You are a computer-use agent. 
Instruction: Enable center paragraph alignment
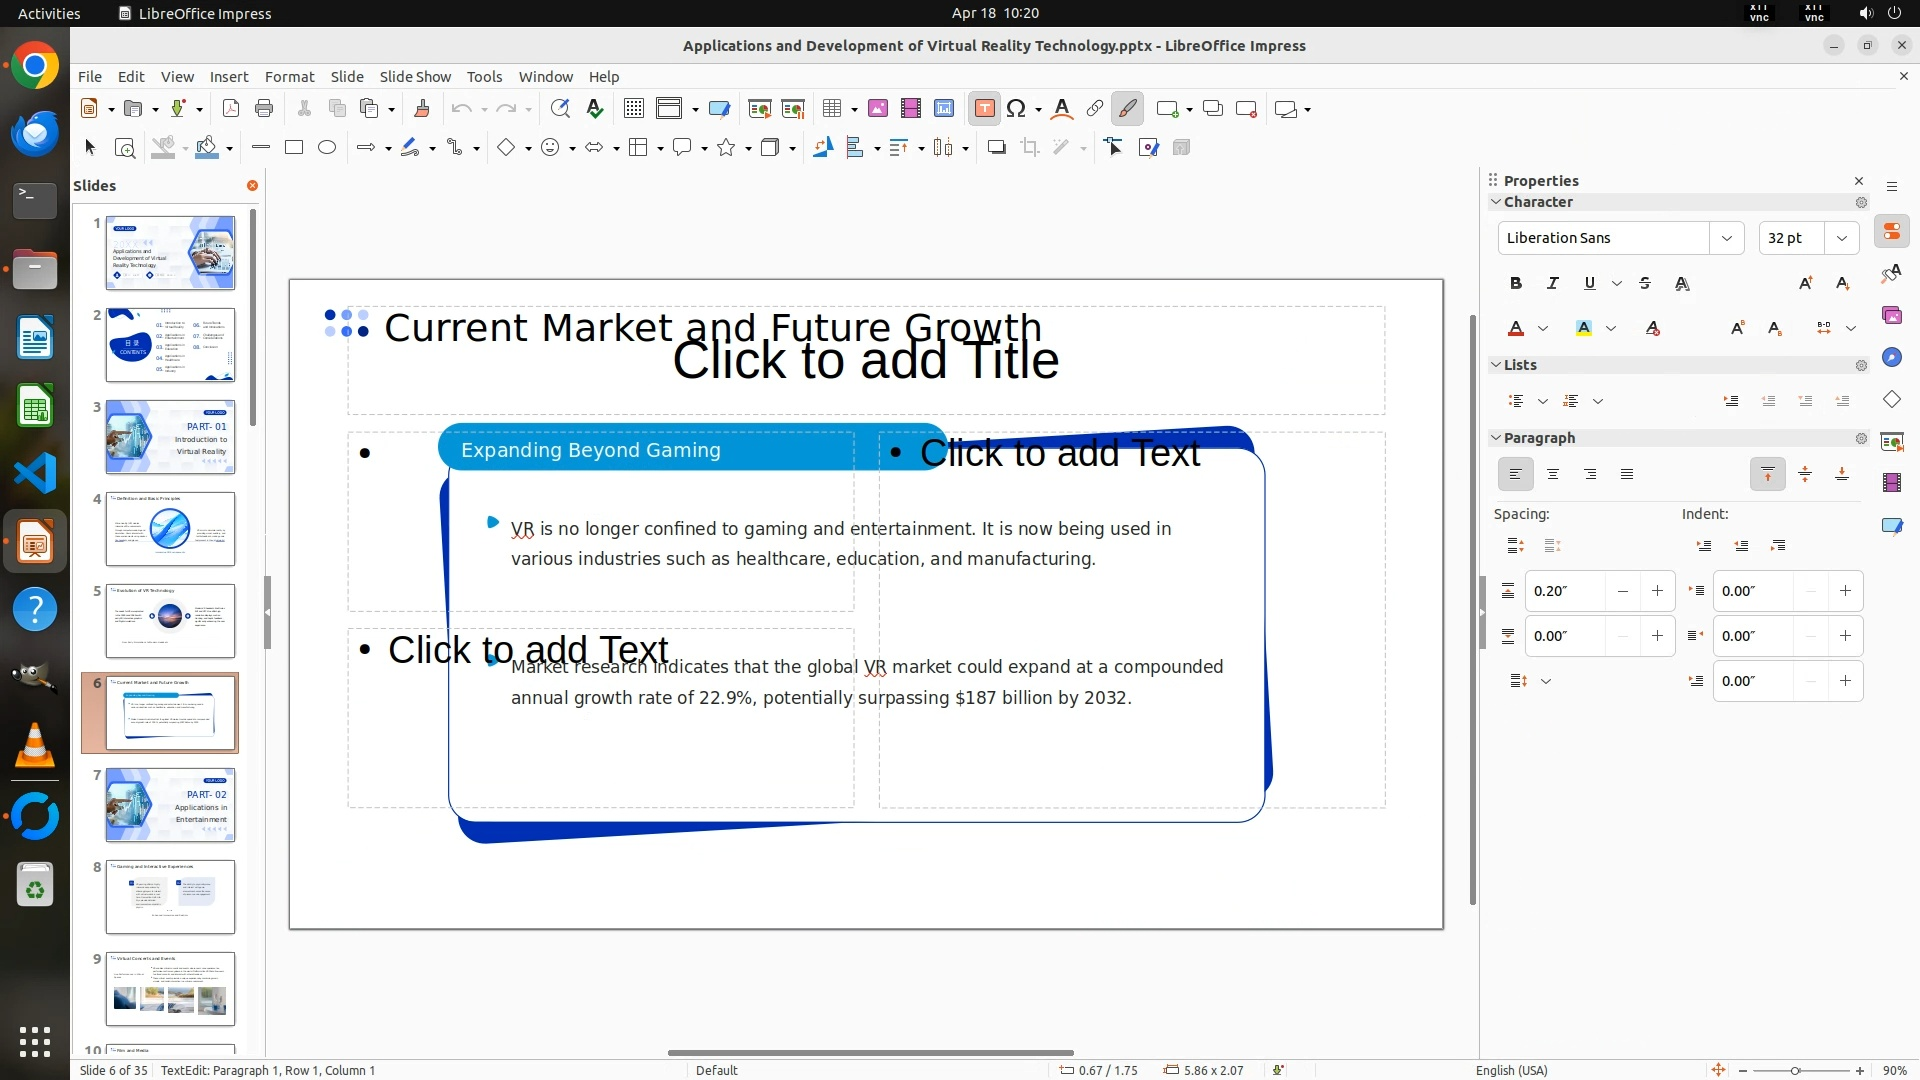[1553, 475]
